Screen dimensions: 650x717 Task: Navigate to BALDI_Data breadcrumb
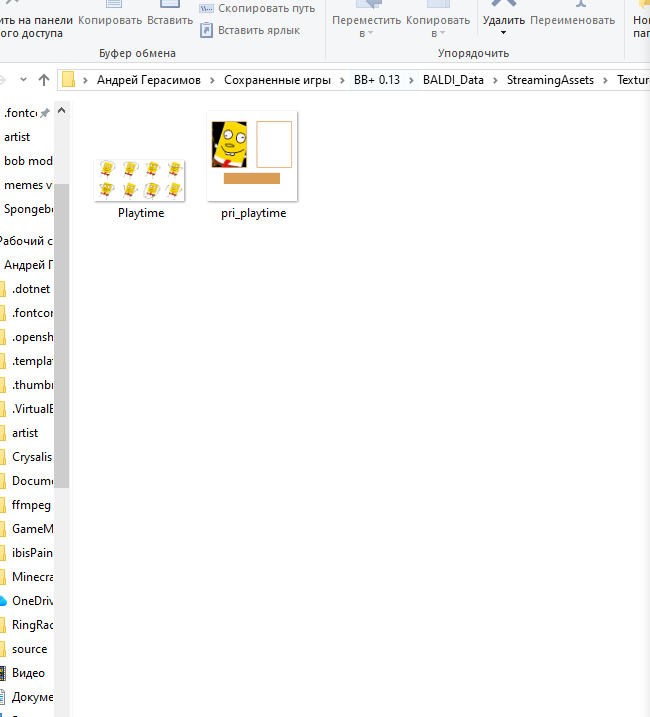(453, 80)
